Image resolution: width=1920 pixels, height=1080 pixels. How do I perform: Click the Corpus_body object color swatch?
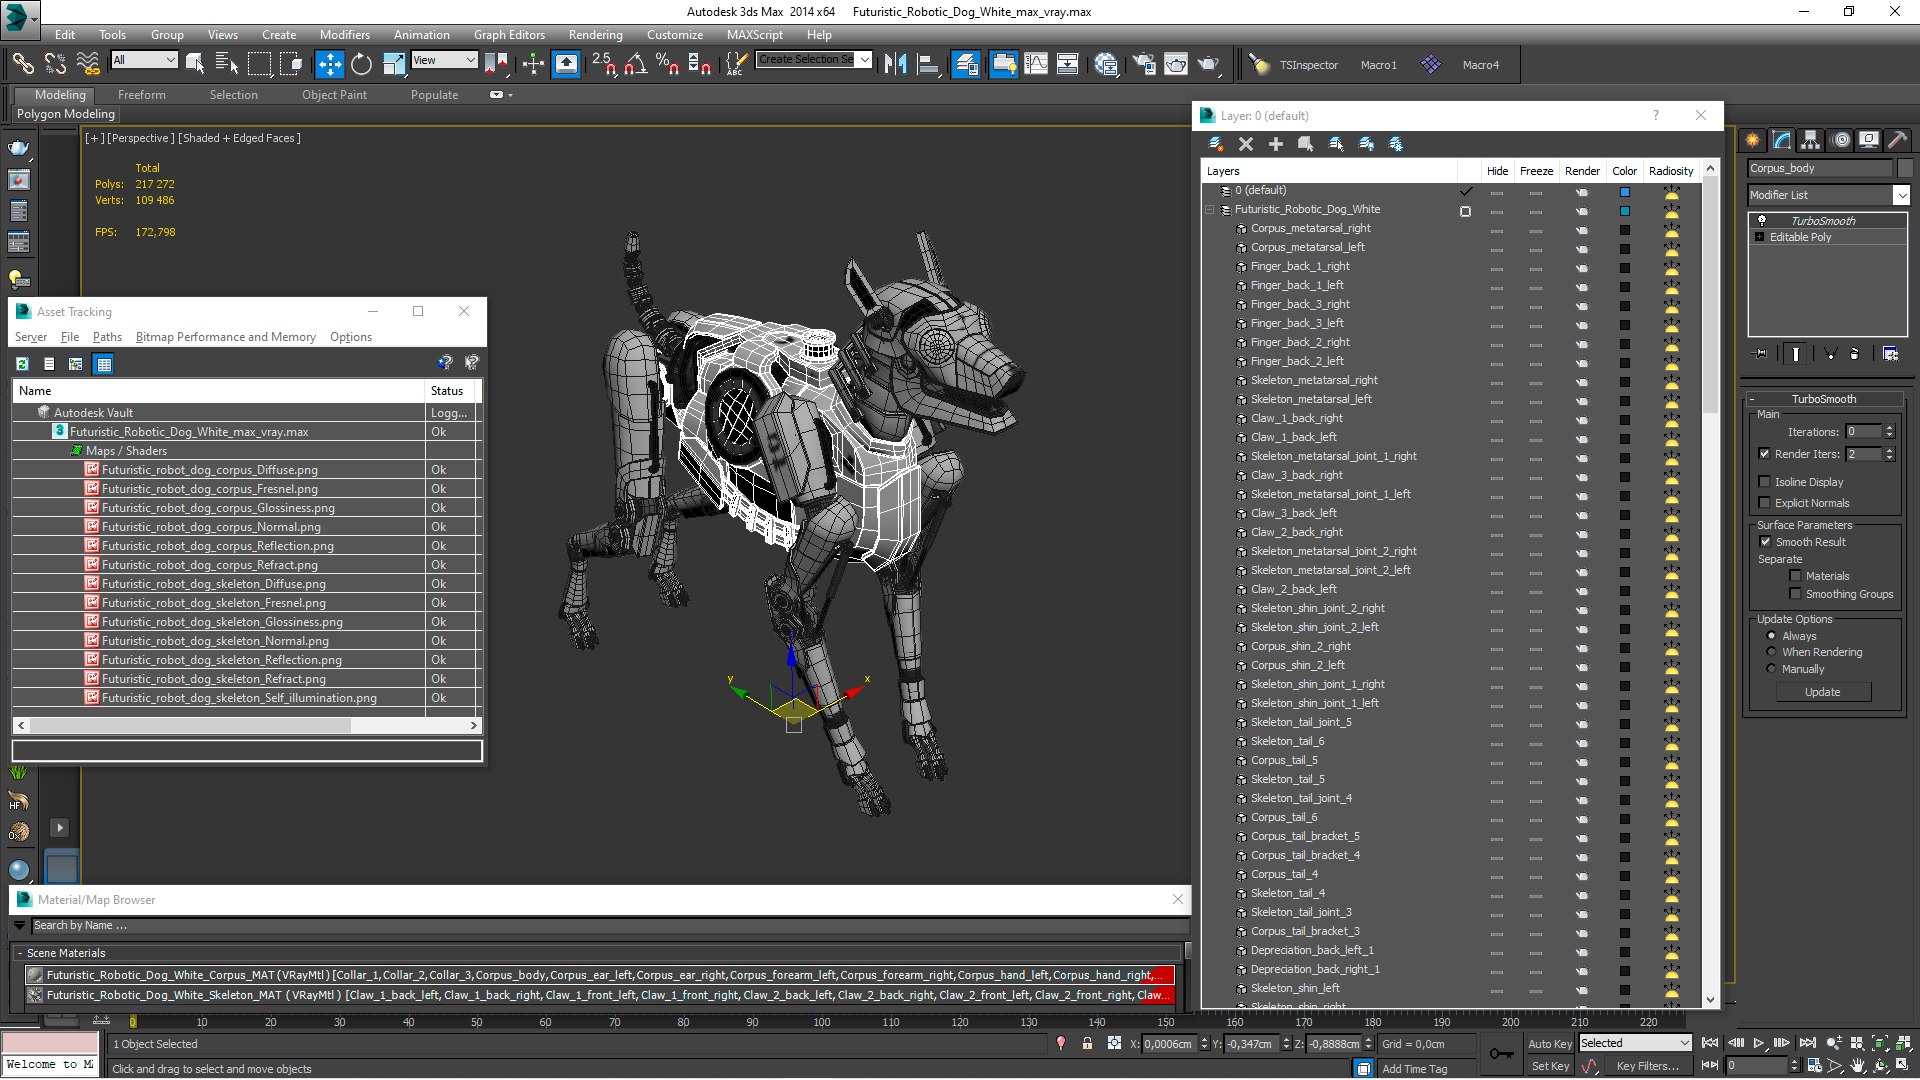pyautogui.click(x=1905, y=168)
